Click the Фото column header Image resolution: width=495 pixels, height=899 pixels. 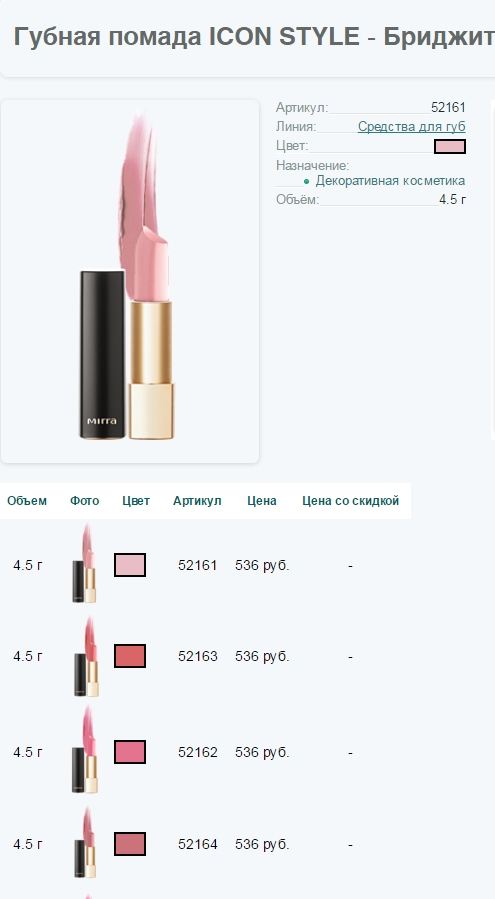pyautogui.click(x=84, y=501)
